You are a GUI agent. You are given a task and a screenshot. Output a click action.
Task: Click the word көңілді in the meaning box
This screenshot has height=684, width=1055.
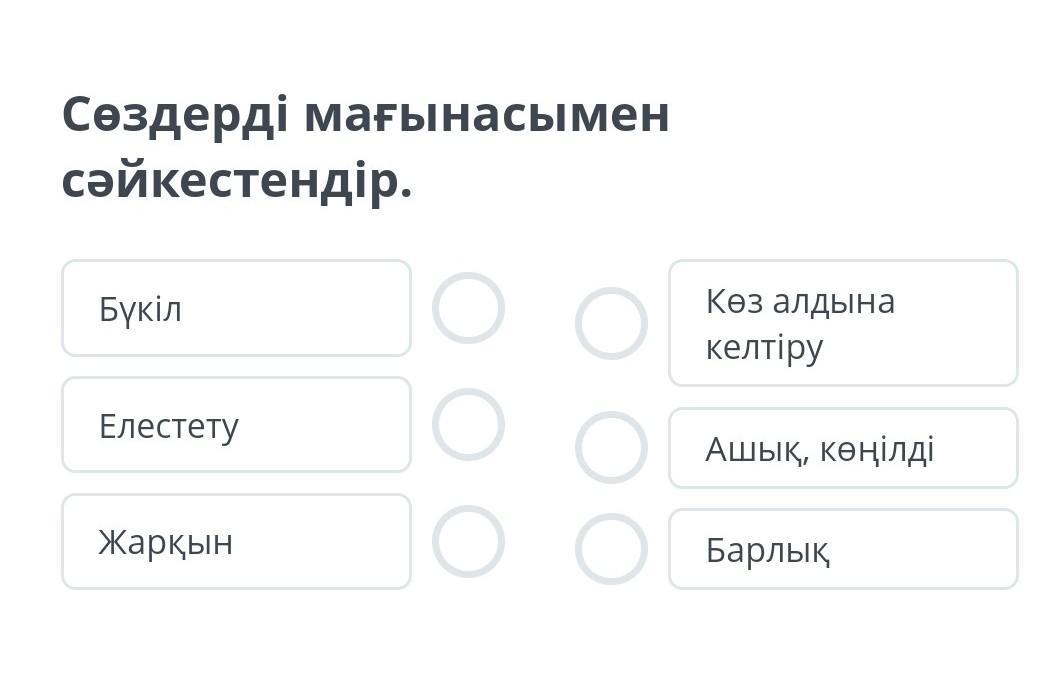click(x=877, y=449)
